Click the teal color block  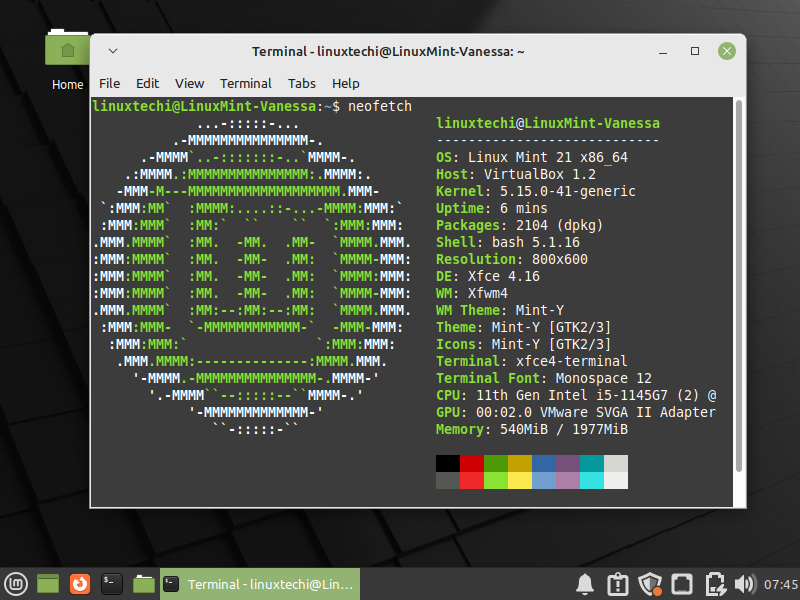coord(592,463)
